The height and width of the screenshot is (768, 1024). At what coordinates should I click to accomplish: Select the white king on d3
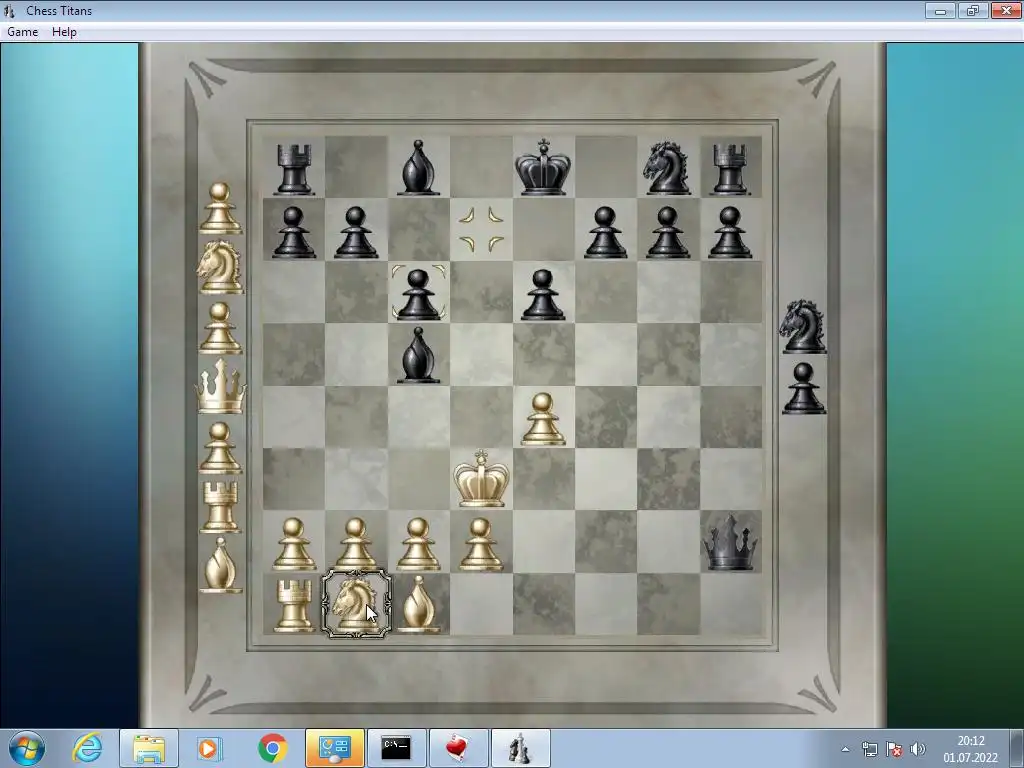[481, 478]
